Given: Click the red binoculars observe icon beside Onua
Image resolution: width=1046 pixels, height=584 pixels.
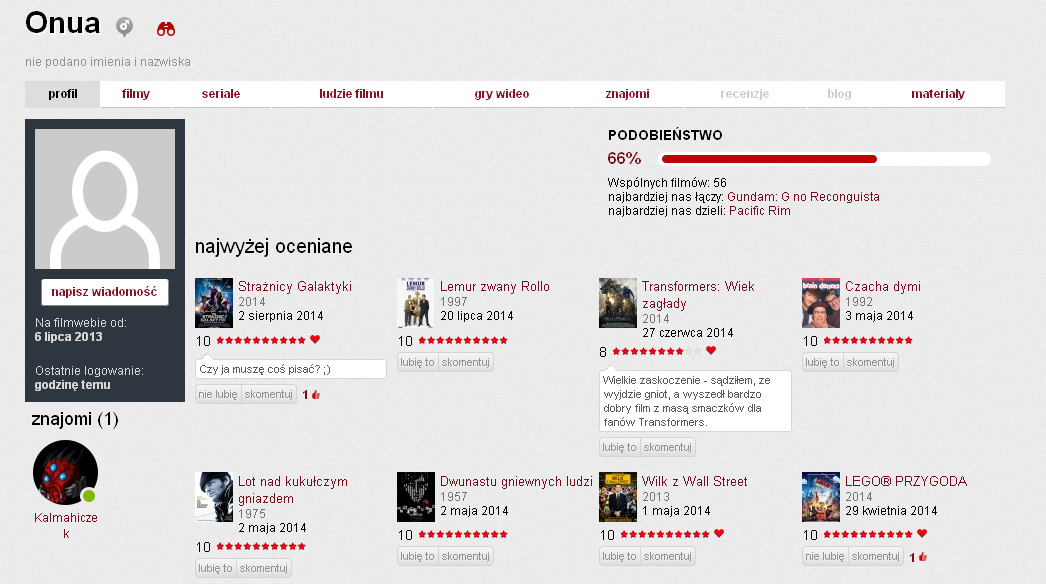Looking at the screenshot, I should click(165, 28).
